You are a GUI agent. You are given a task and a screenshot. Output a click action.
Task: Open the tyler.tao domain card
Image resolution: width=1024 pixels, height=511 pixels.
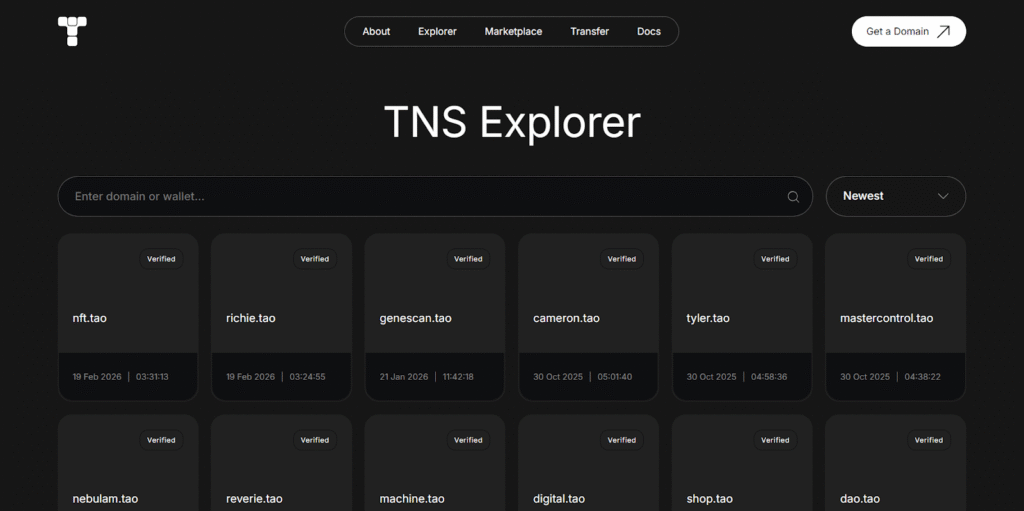click(x=741, y=318)
